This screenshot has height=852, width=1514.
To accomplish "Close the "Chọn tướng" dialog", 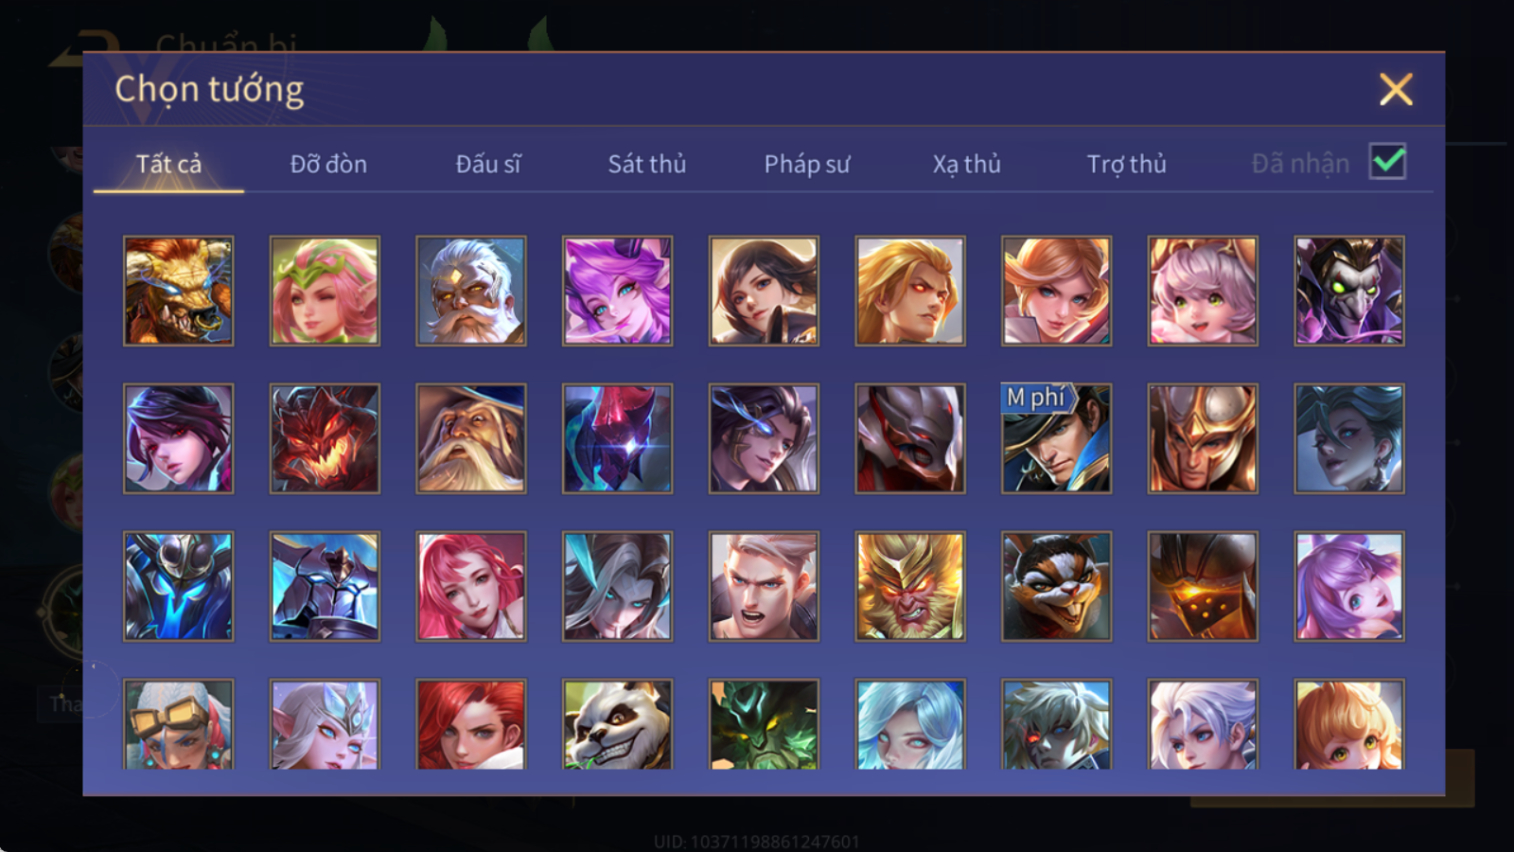I will [1395, 89].
